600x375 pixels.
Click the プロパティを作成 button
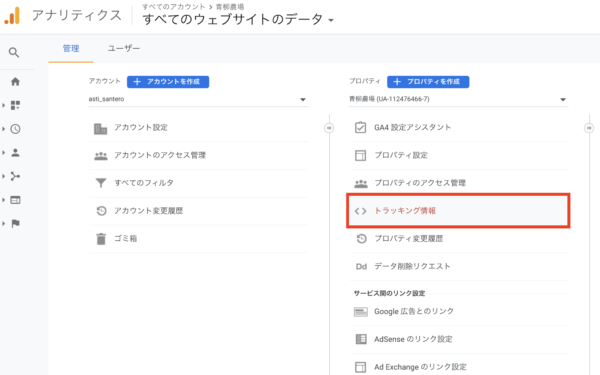click(428, 82)
